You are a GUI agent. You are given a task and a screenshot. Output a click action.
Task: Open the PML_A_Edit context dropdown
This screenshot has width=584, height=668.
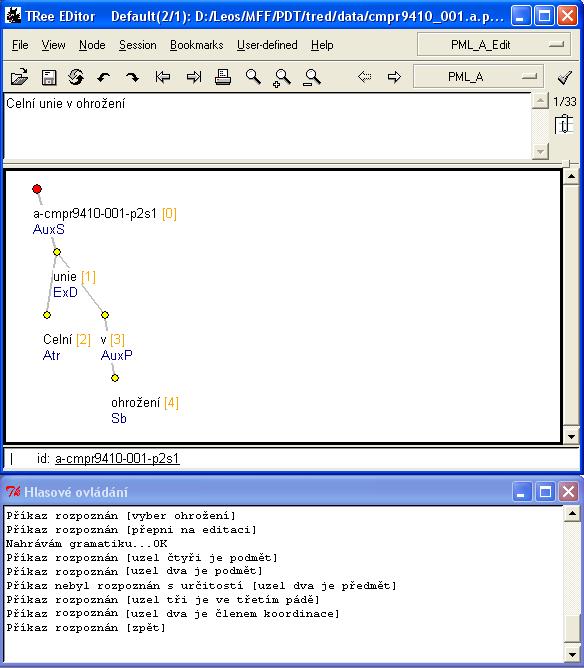(x=494, y=45)
